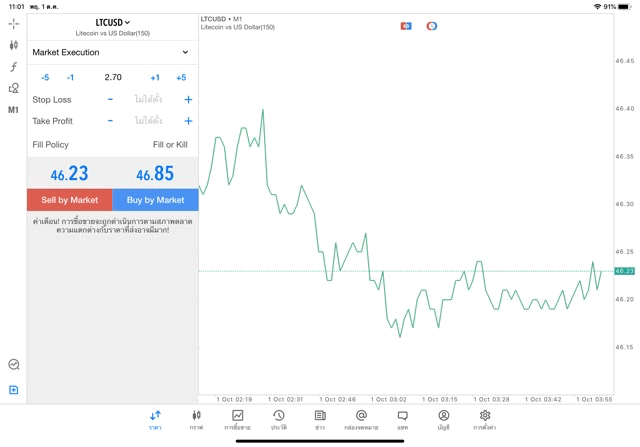This screenshot has width=640, height=447.
Task: Expand the LTCUSD symbol dropdown
Action: tap(112, 22)
